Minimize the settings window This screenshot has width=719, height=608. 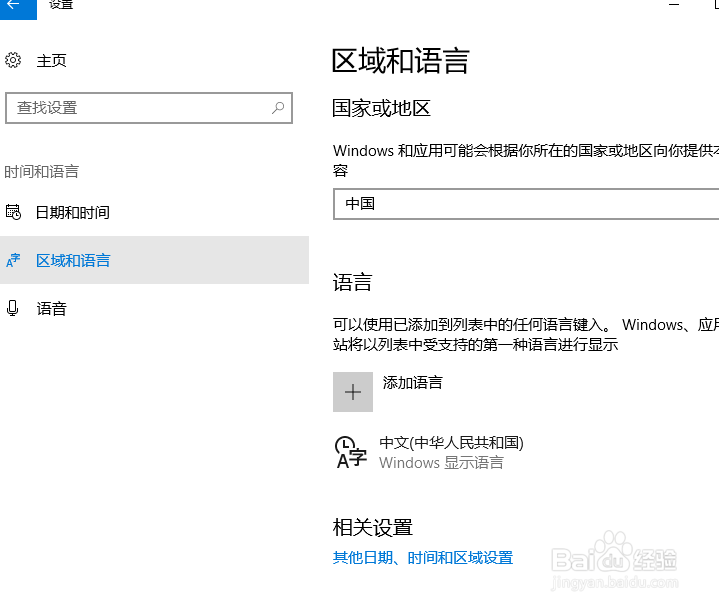pos(674,5)
